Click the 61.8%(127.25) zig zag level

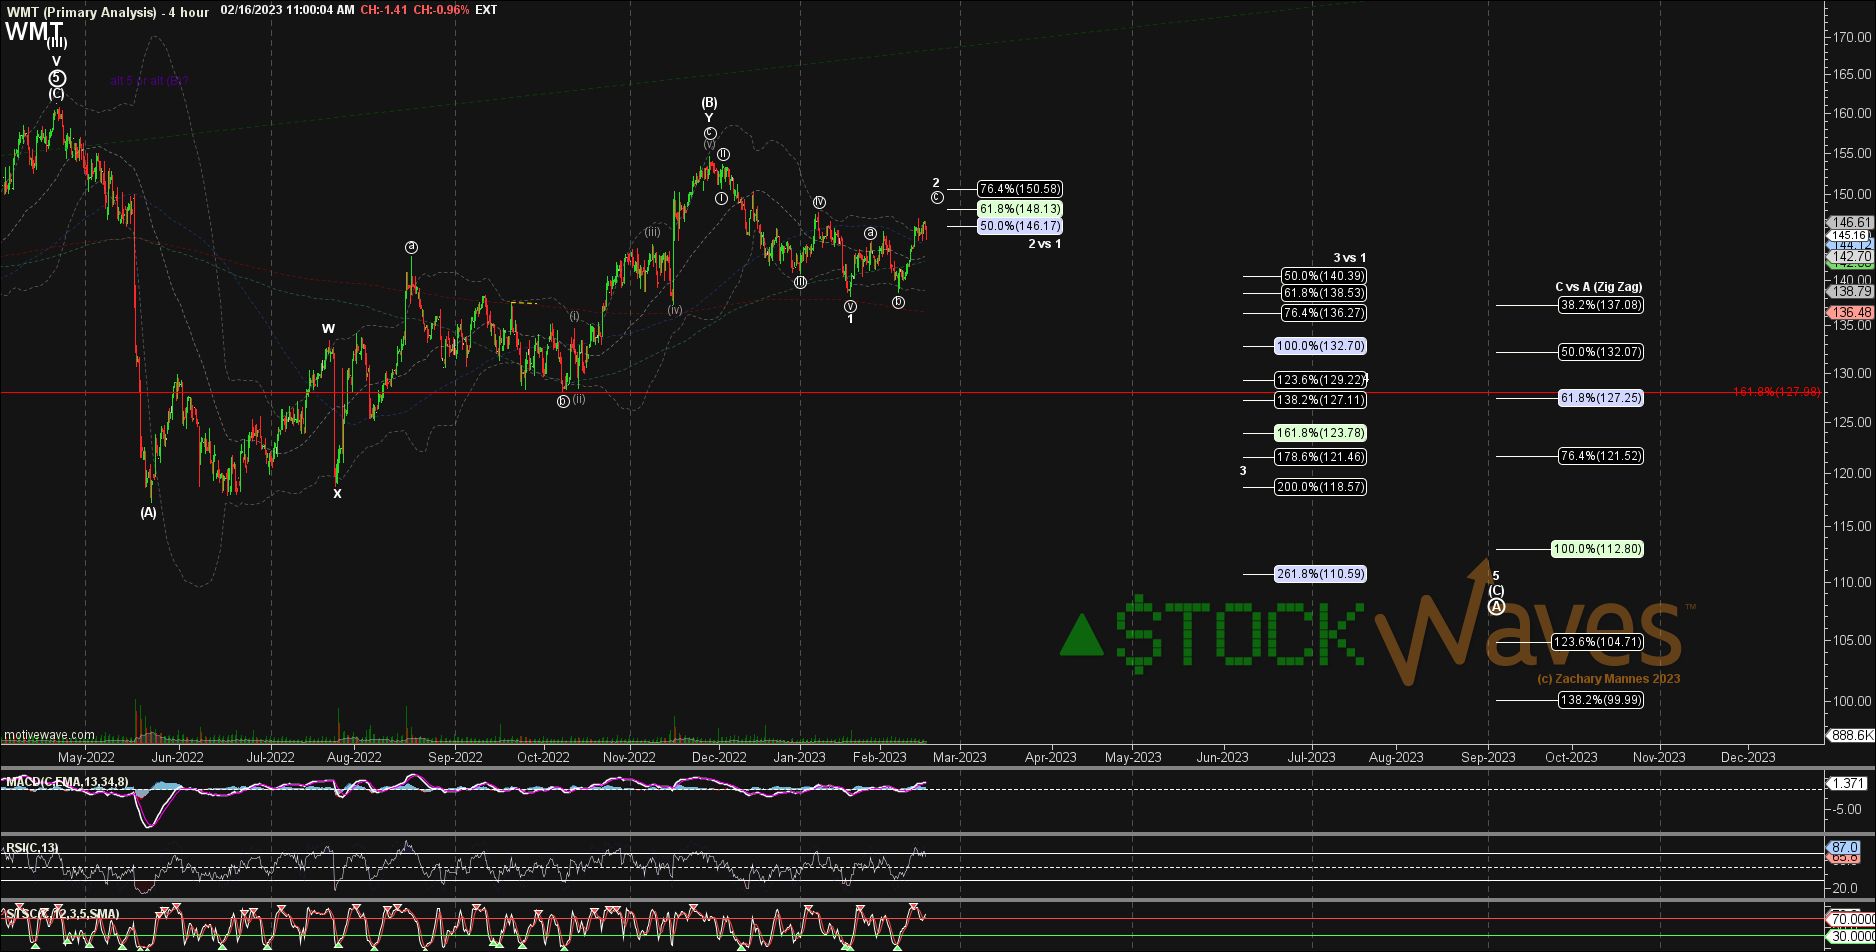pyautogui.click(x=1601, y=398)
